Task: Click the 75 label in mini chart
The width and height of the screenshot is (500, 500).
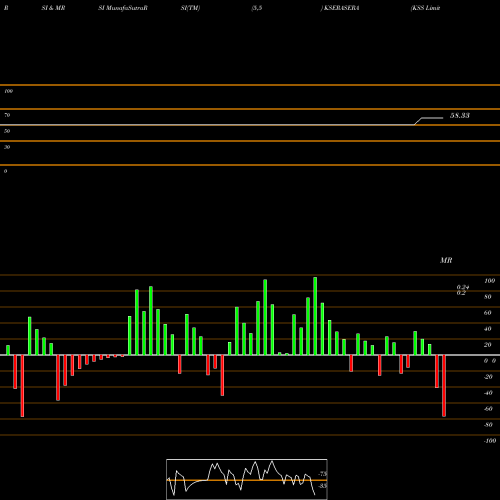Action: [323, 474]
